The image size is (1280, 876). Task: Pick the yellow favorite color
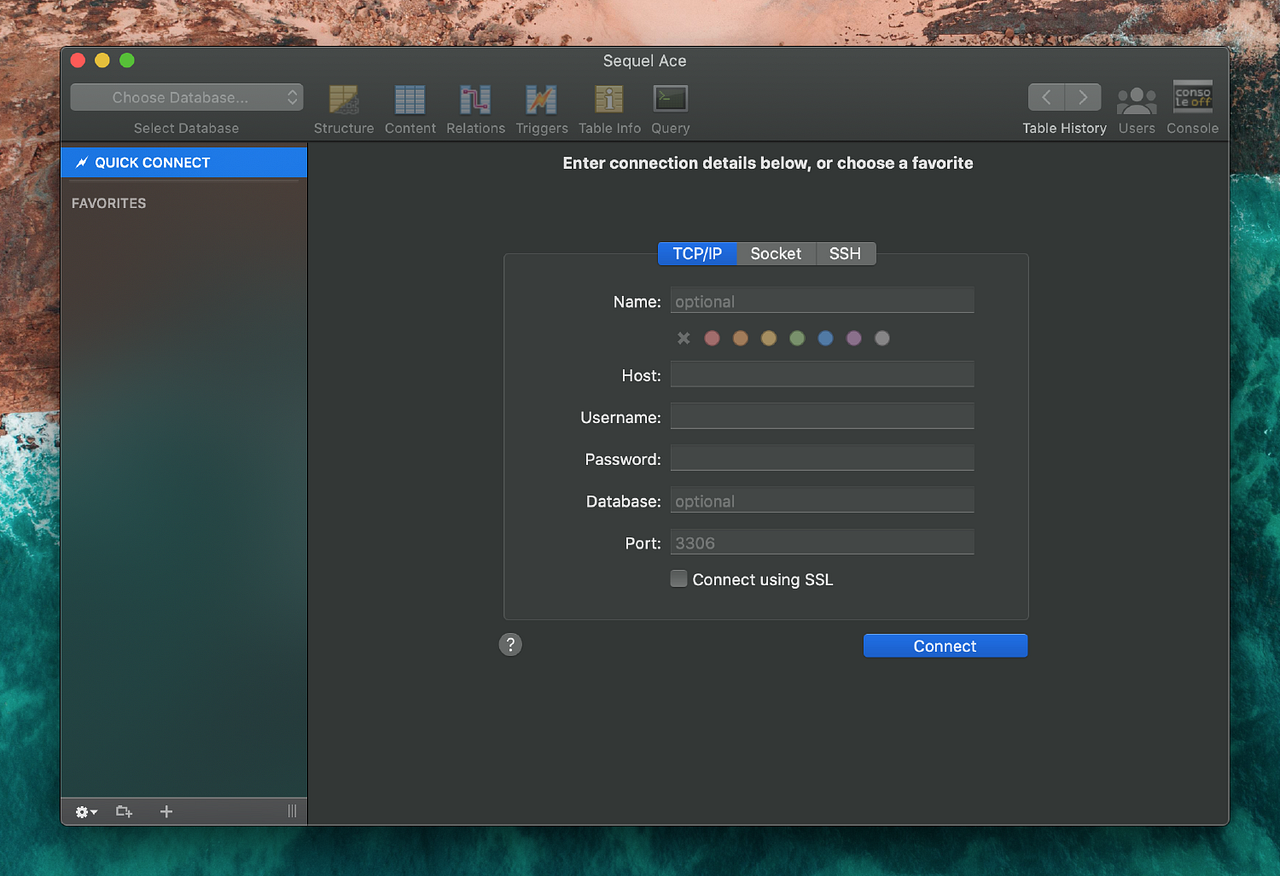click(768, 338)
